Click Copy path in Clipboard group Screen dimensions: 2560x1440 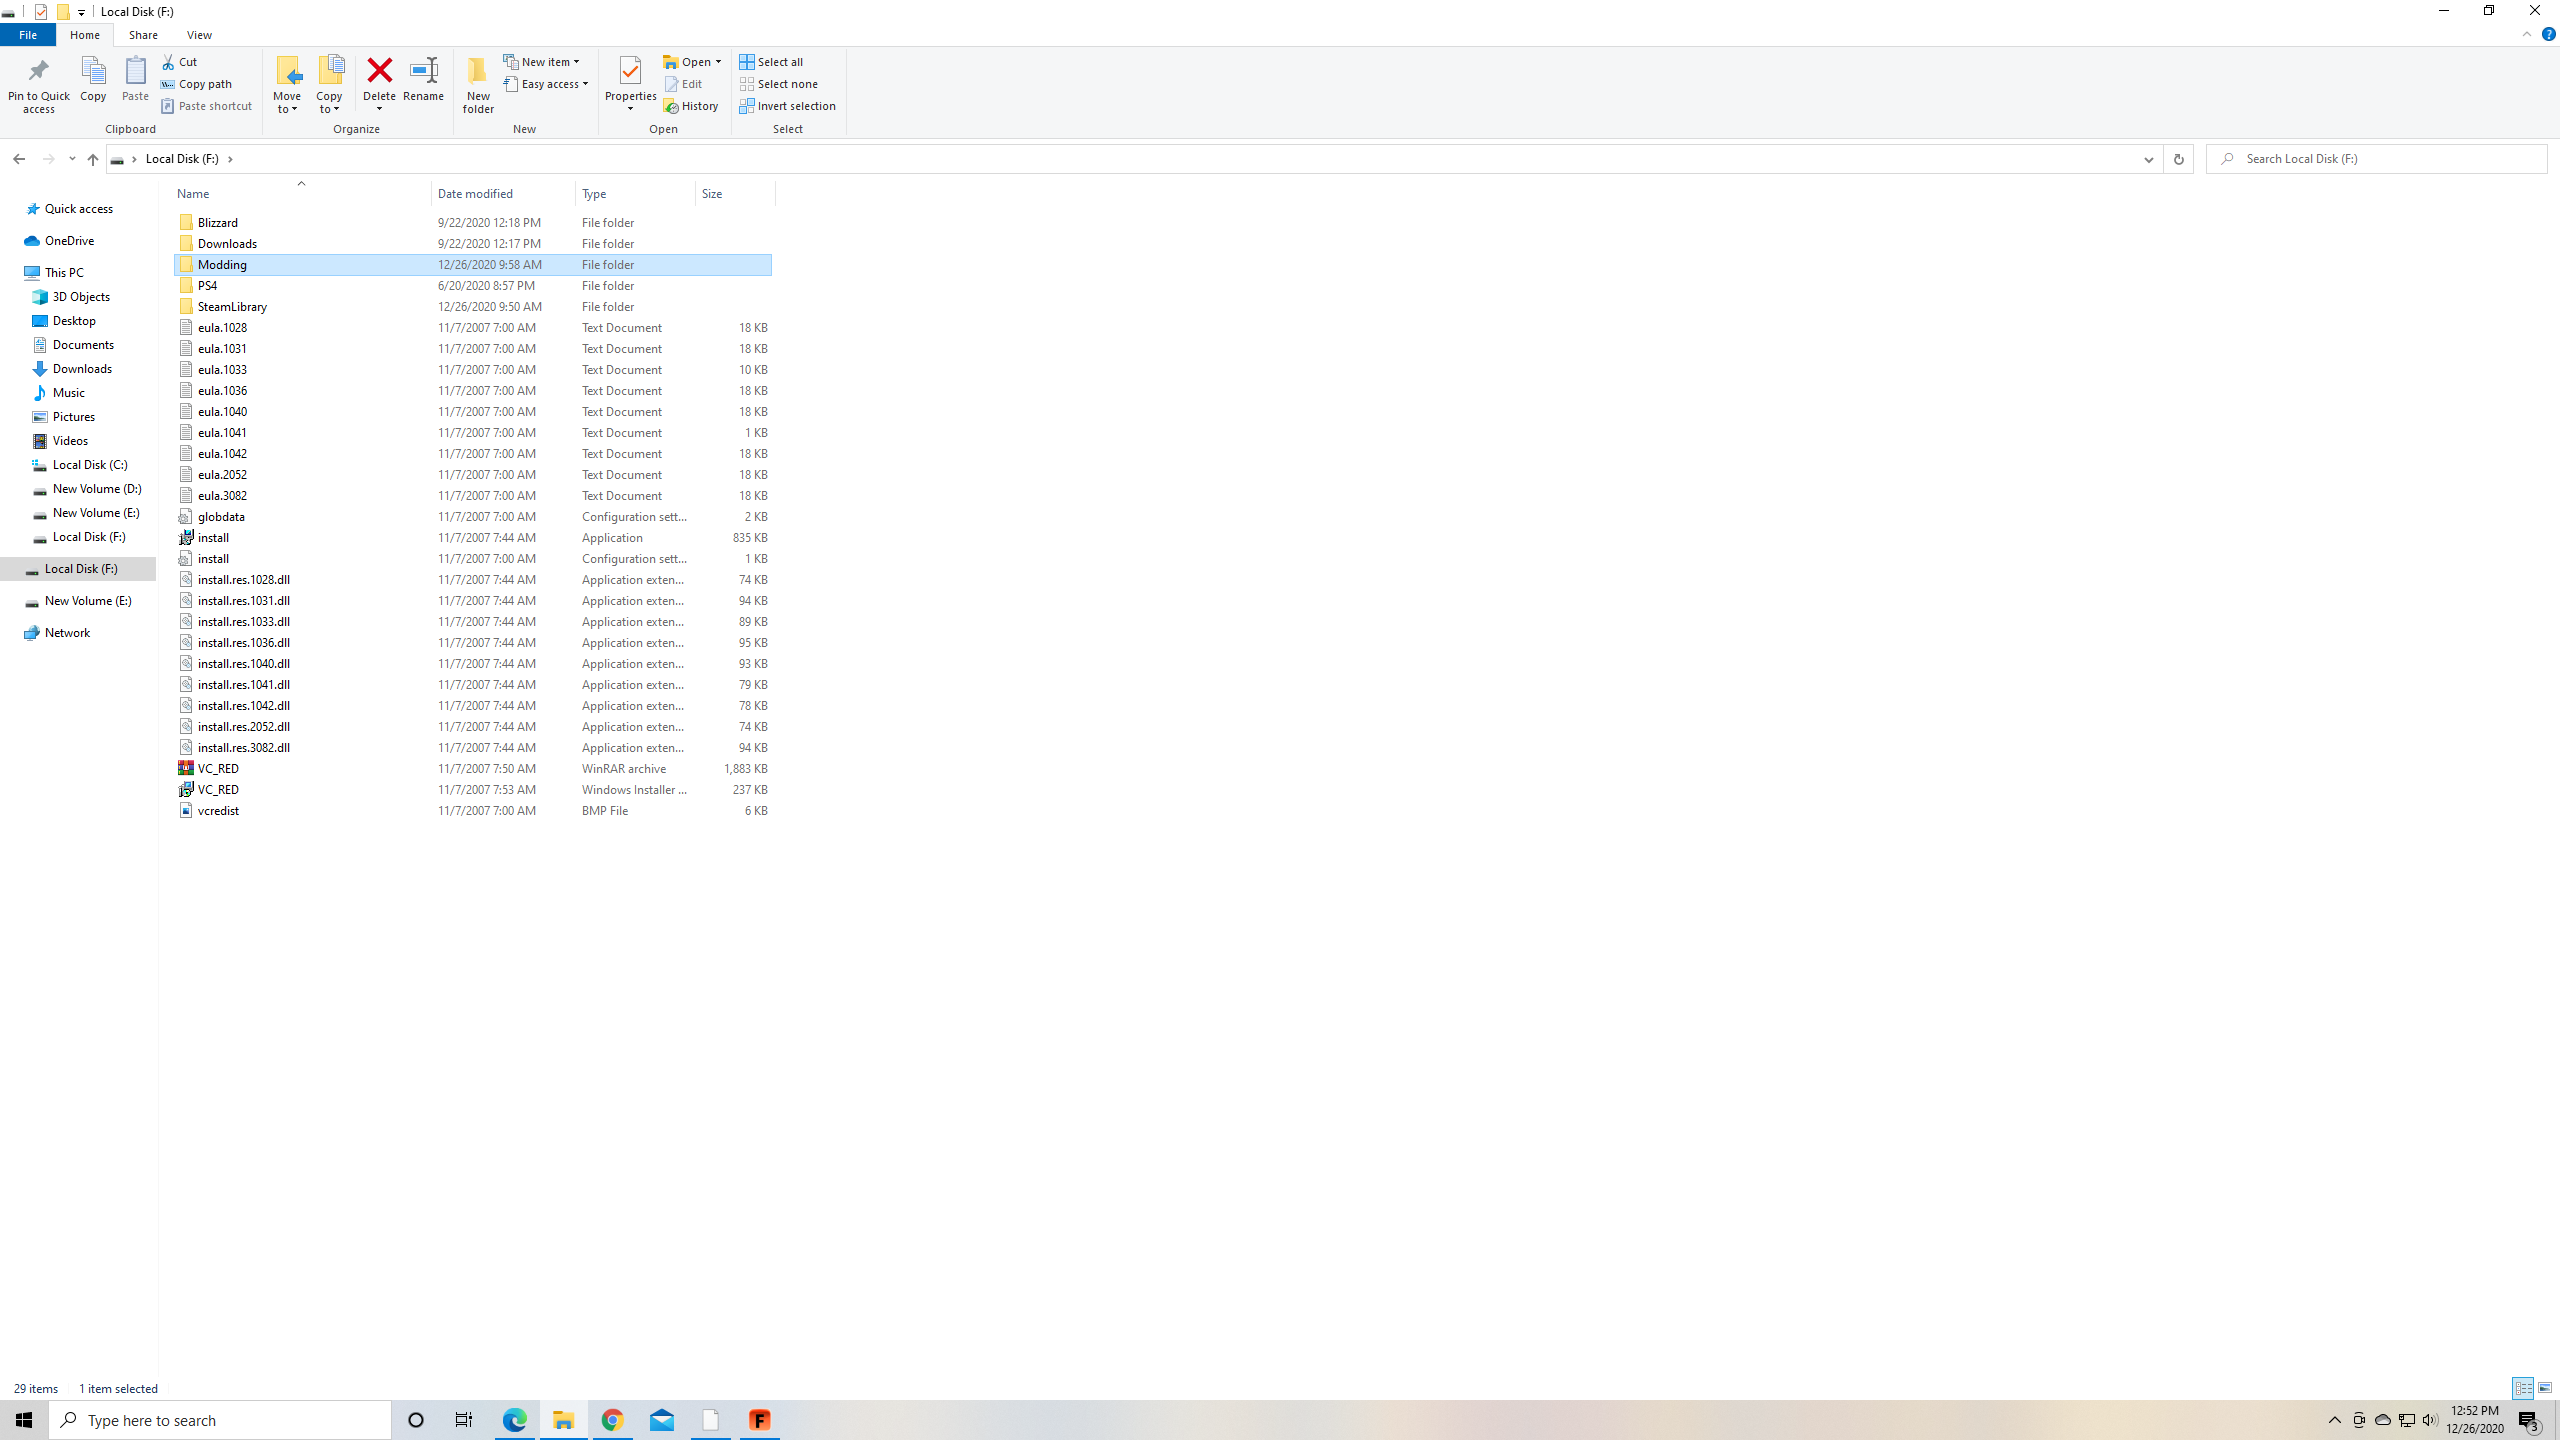(196, 84)
